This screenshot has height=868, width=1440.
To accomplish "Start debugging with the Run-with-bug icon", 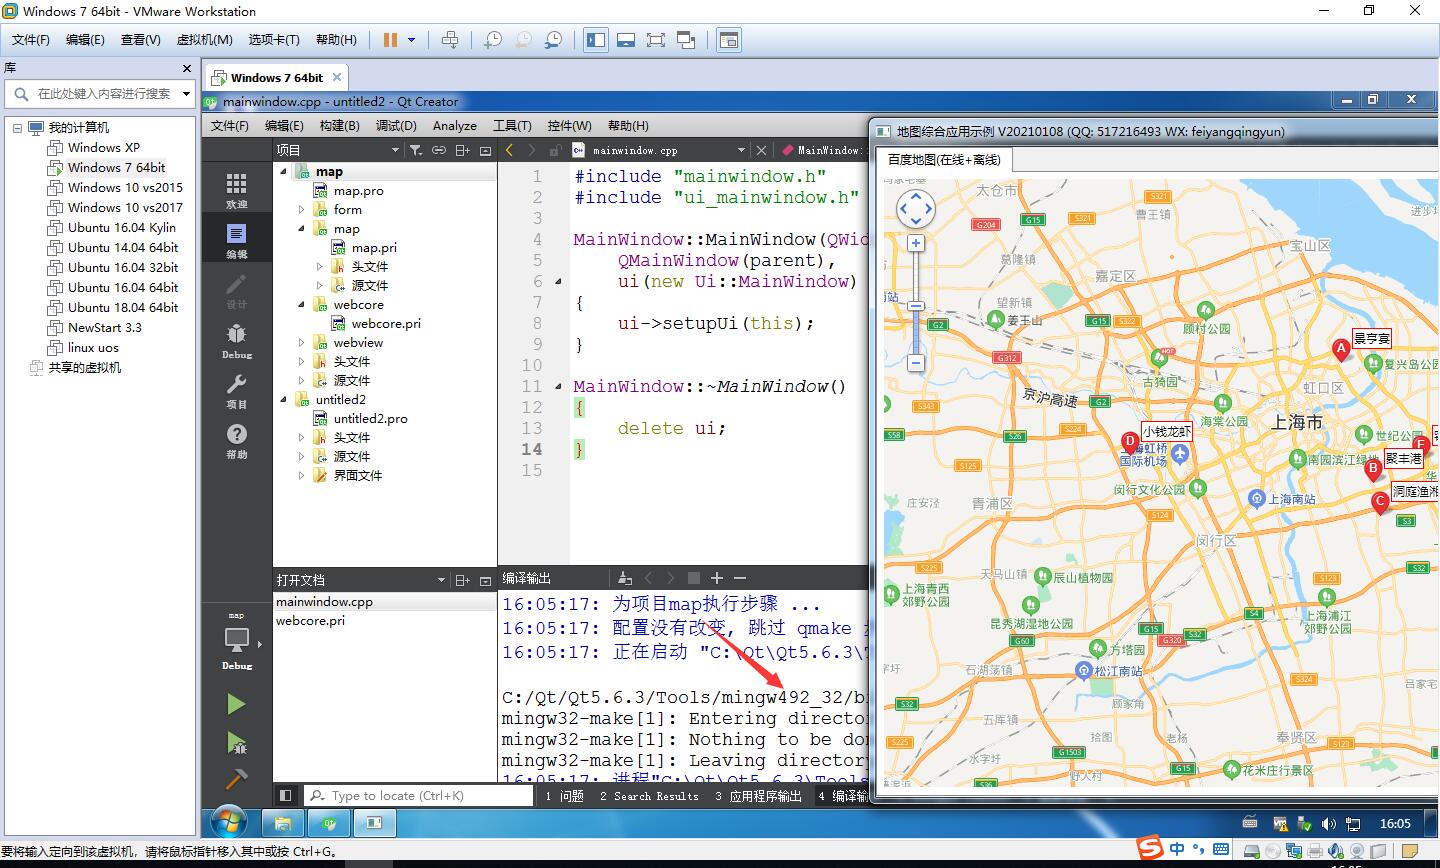I will (x=236, y=742).
